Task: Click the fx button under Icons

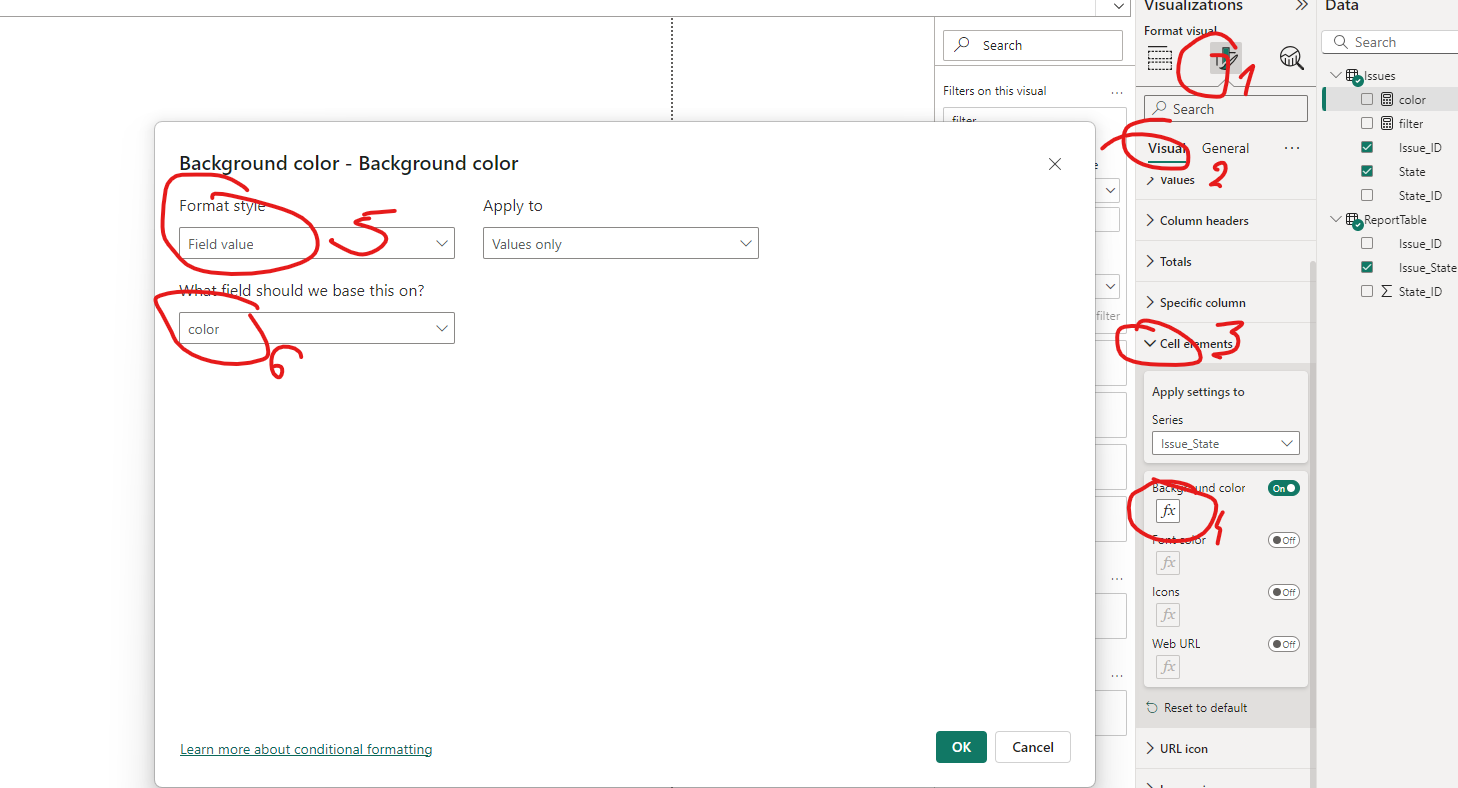Action: coord(1168,615)
